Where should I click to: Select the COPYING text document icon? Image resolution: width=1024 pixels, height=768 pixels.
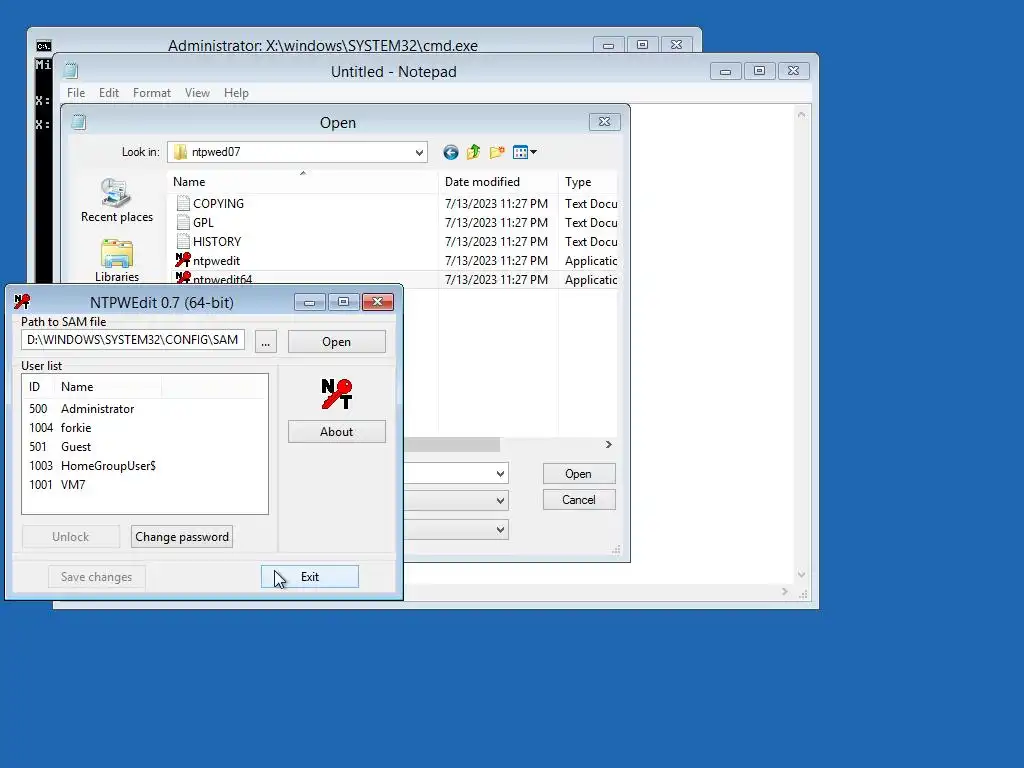coord(184,204)
